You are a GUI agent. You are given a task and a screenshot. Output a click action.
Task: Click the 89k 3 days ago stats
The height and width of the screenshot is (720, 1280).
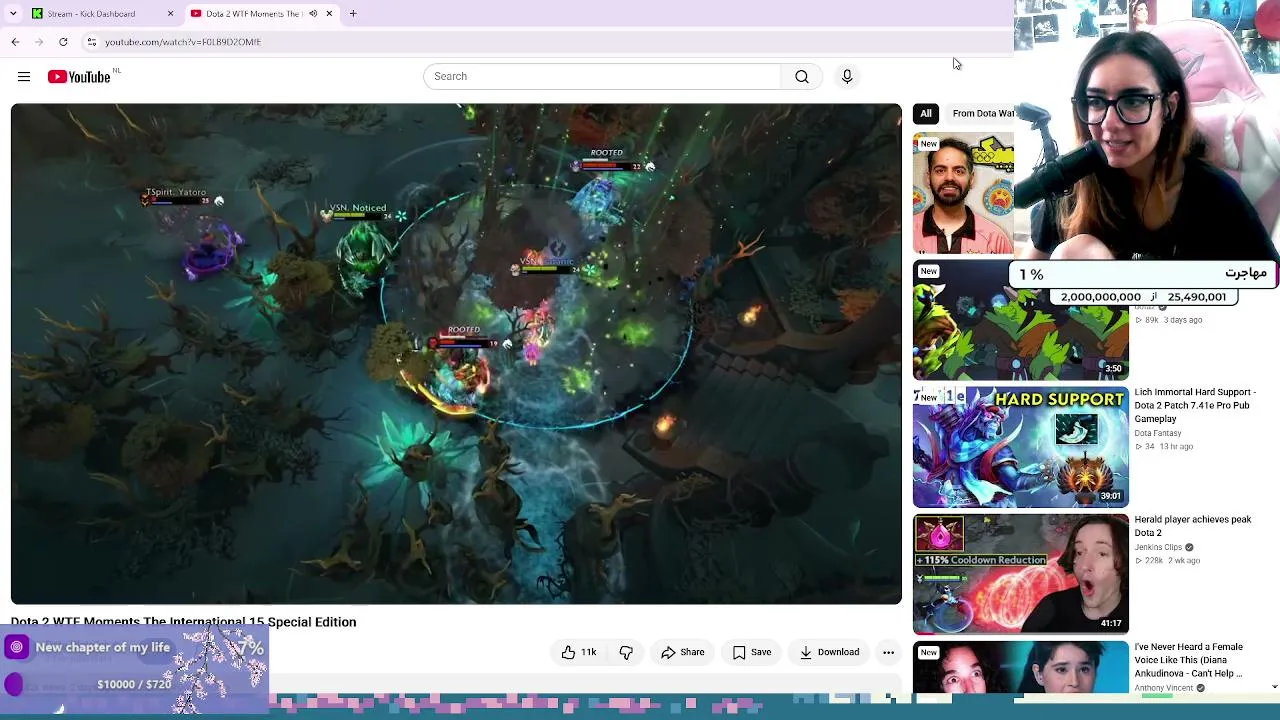[x=1168, y=320]
